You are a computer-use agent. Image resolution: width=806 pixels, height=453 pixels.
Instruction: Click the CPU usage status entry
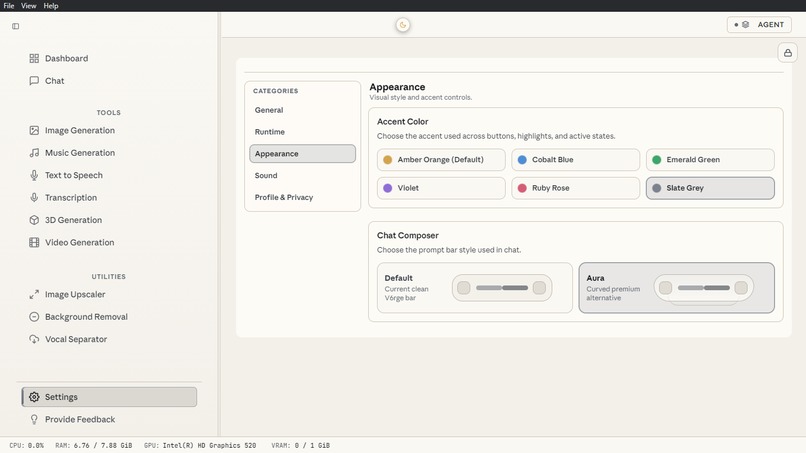[x=27, y=446]
